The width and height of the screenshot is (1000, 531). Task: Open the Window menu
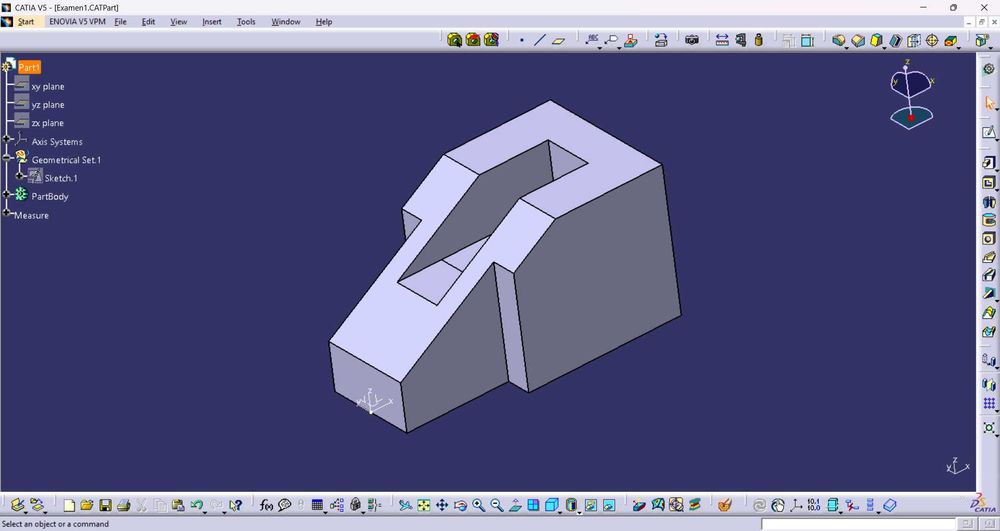point(286,22)
